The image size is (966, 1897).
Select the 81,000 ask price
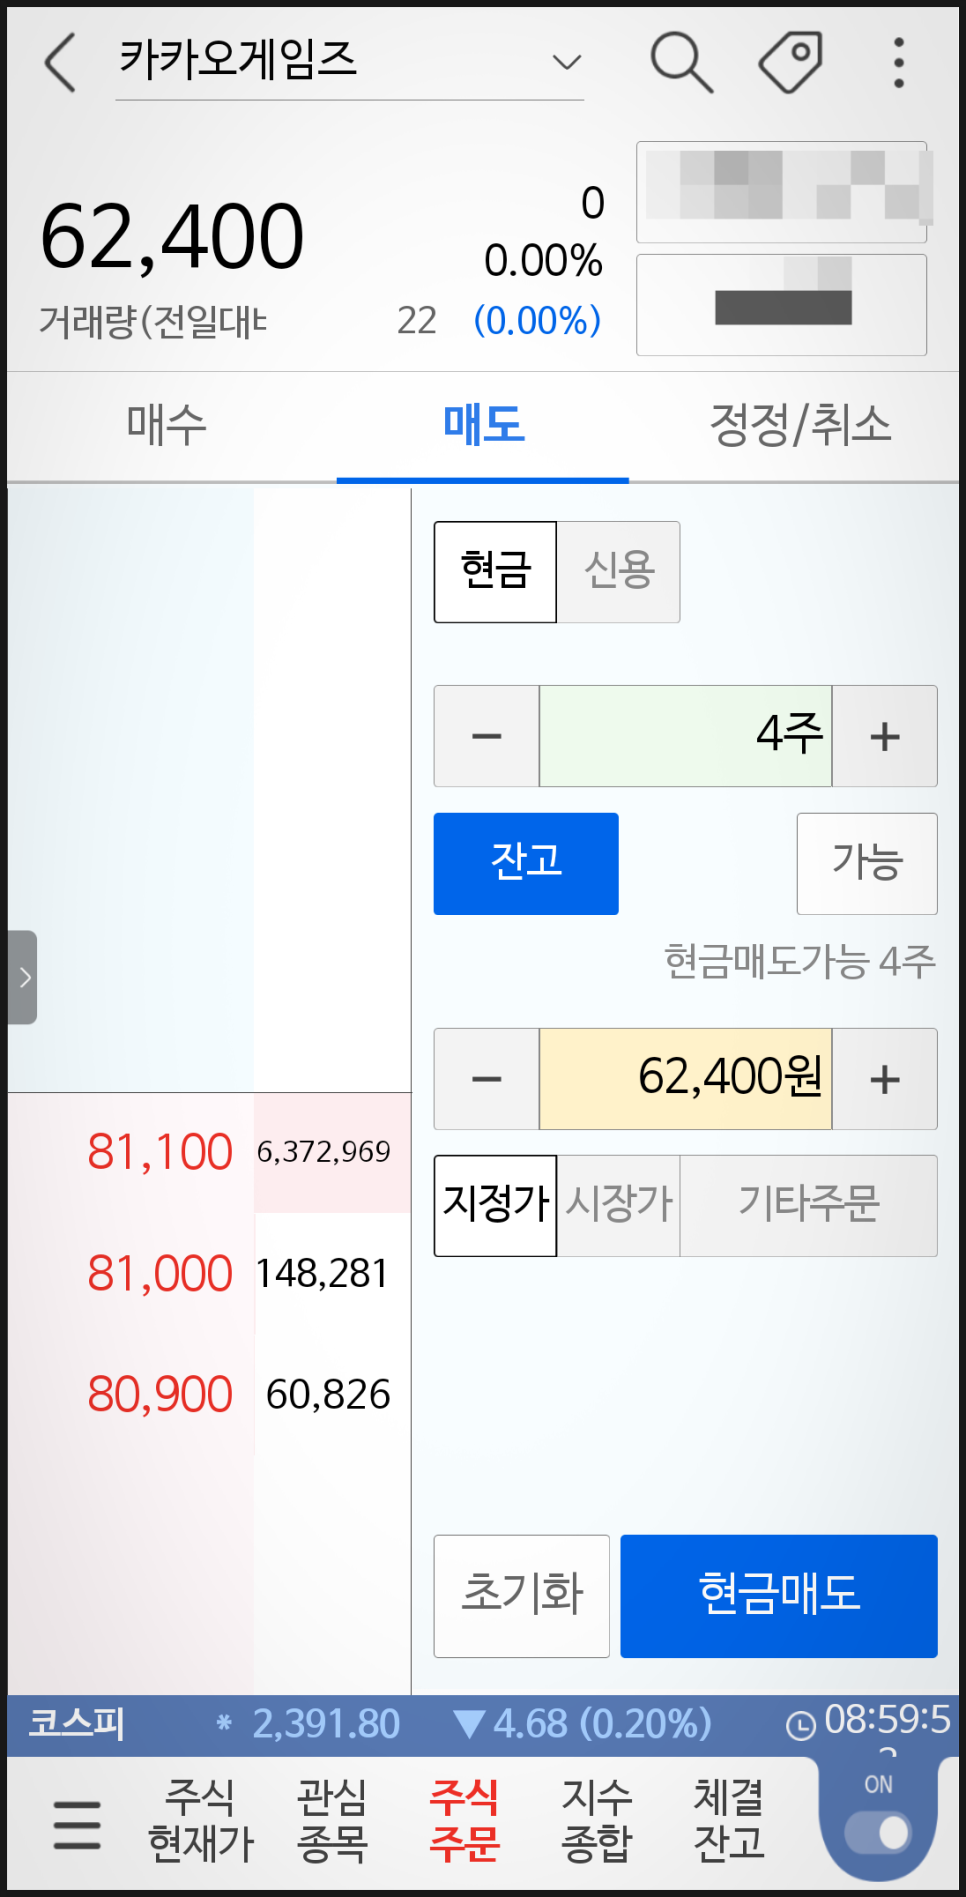point(160,1273)
